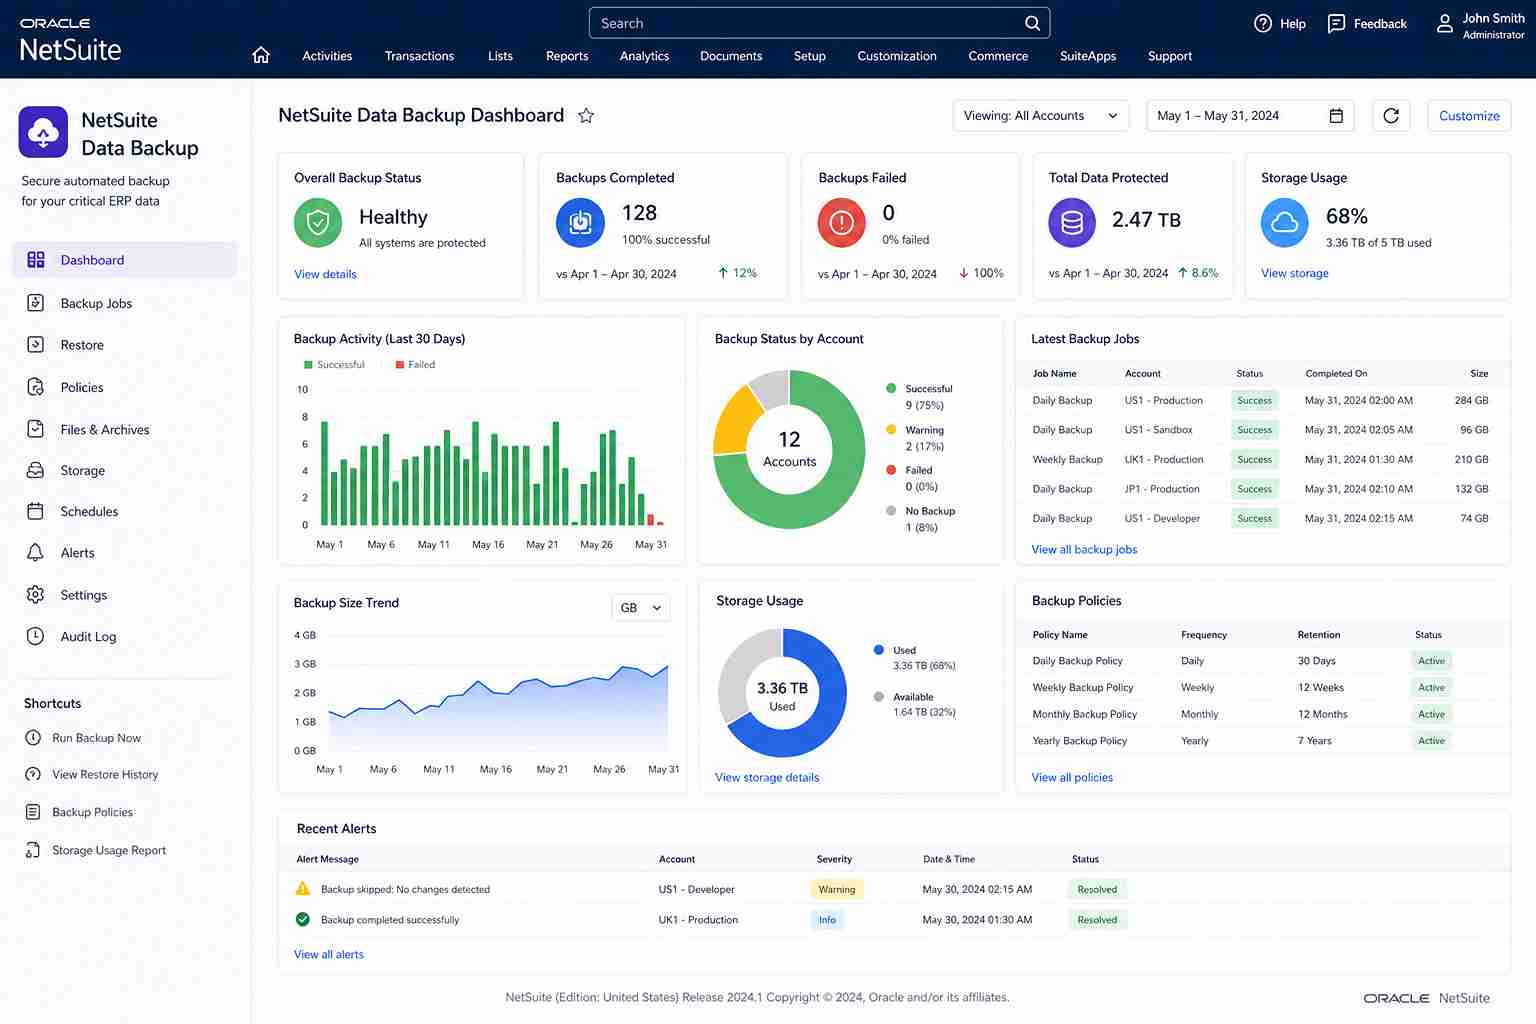The width and height of the screenshot is (1536, 1024).
Task: Click the Settings gear icon
Action: [36, 595]
